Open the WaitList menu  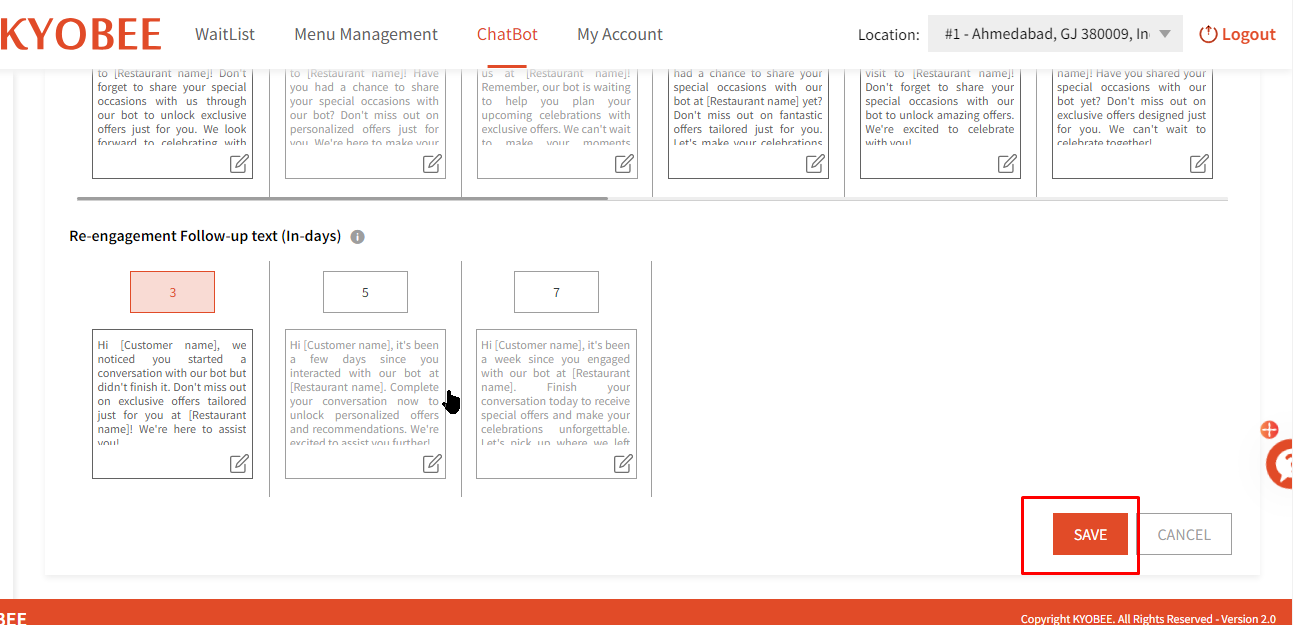pyautogui.click(x=225, y=34)
